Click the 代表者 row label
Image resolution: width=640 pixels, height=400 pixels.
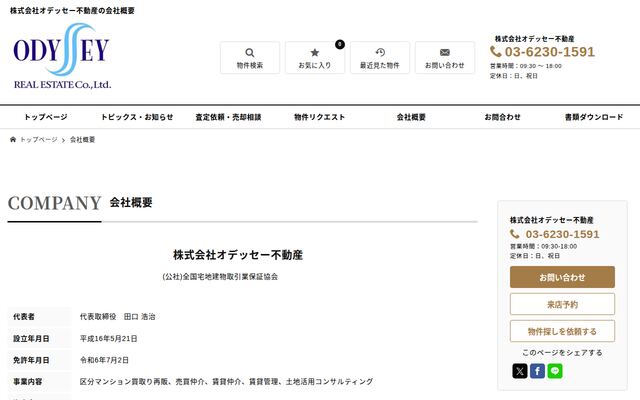click(24, 316)
